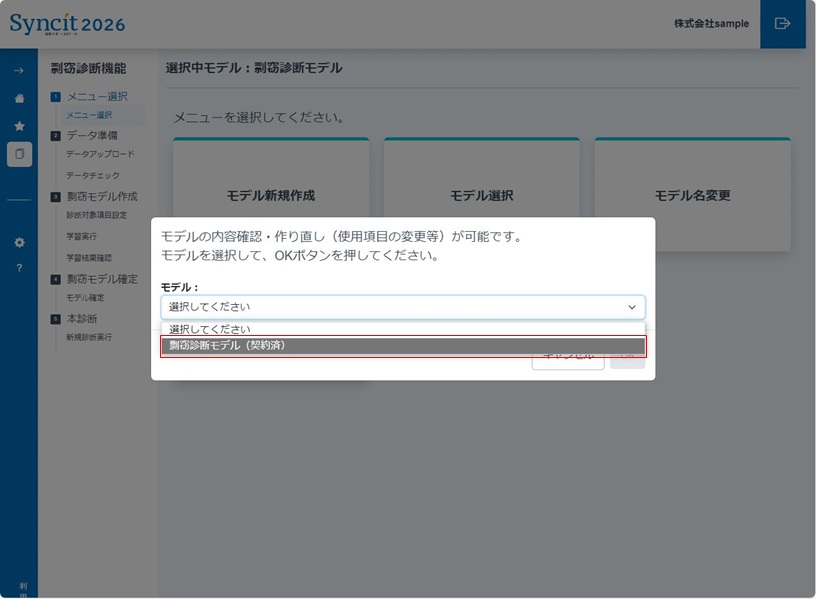Open the モデル dropdown chevron
The image size is (816, 599).
pos(630,307)
